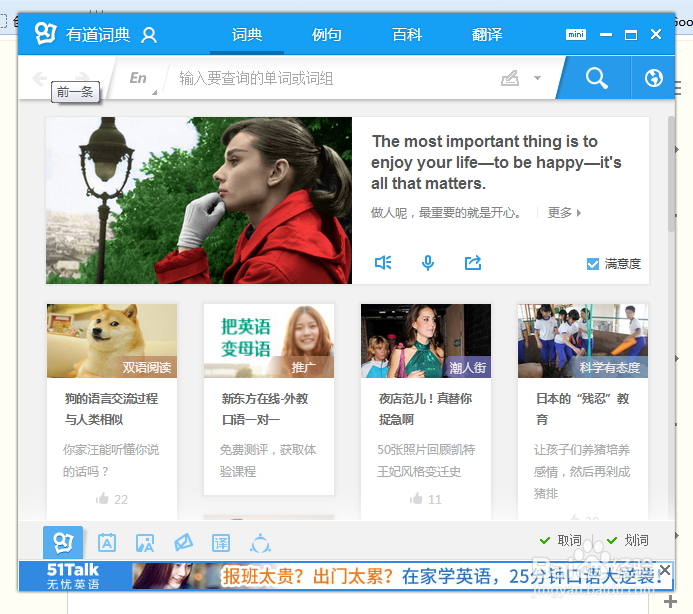Click the Chinese translation 做人呢，最重要的就是开心

click(446, 213)
